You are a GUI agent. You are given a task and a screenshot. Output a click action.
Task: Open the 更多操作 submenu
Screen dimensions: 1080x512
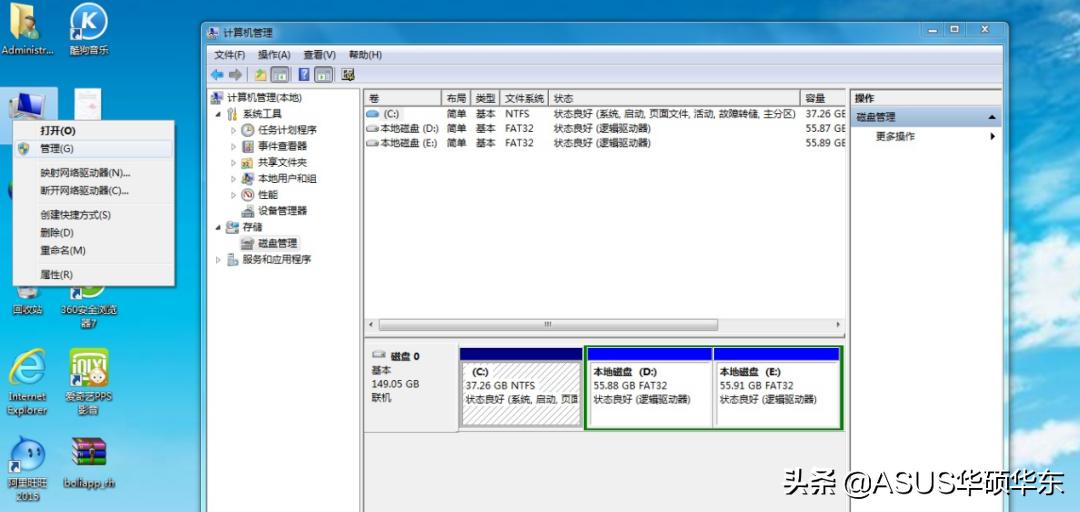926,136
